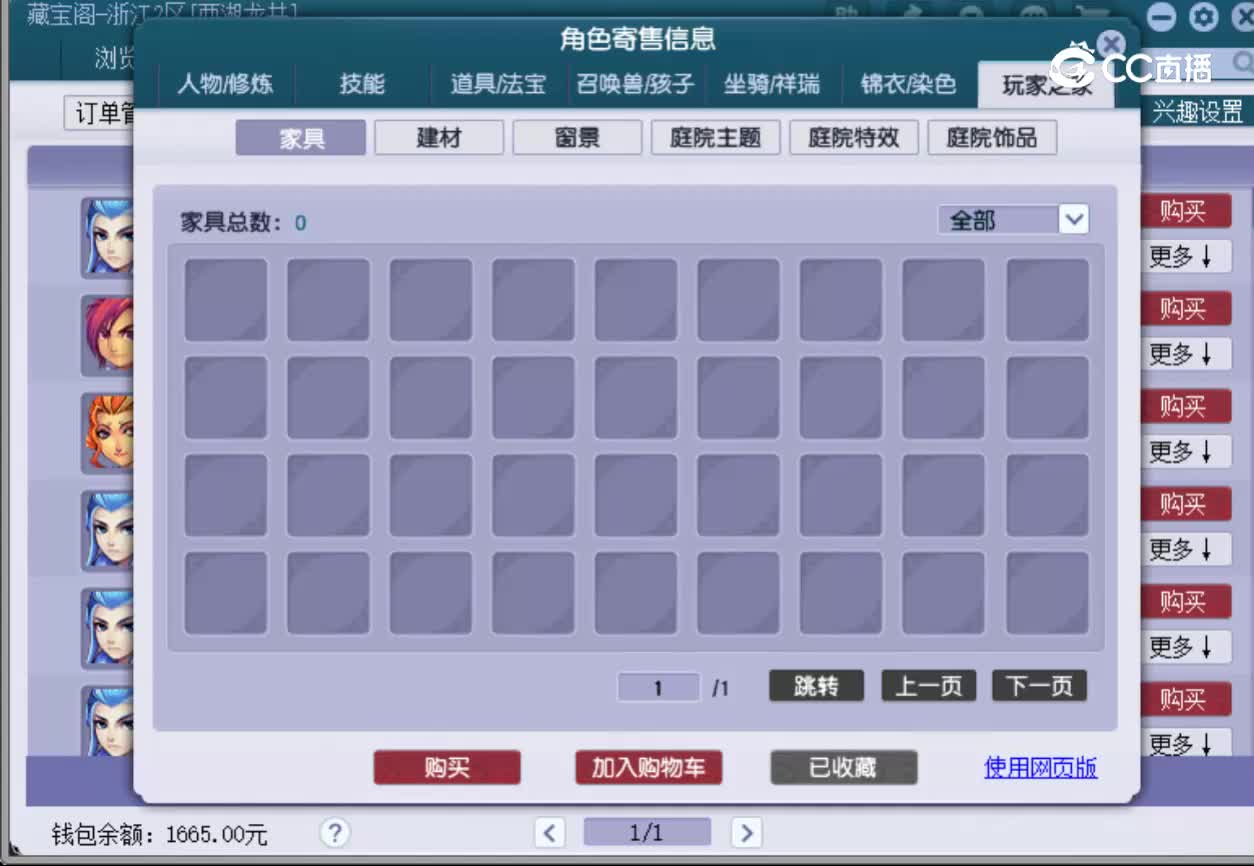Screen dimensions: 1254x866
Task: Click the 已收藏 favorited button
Action: click(x=843, y=768)
